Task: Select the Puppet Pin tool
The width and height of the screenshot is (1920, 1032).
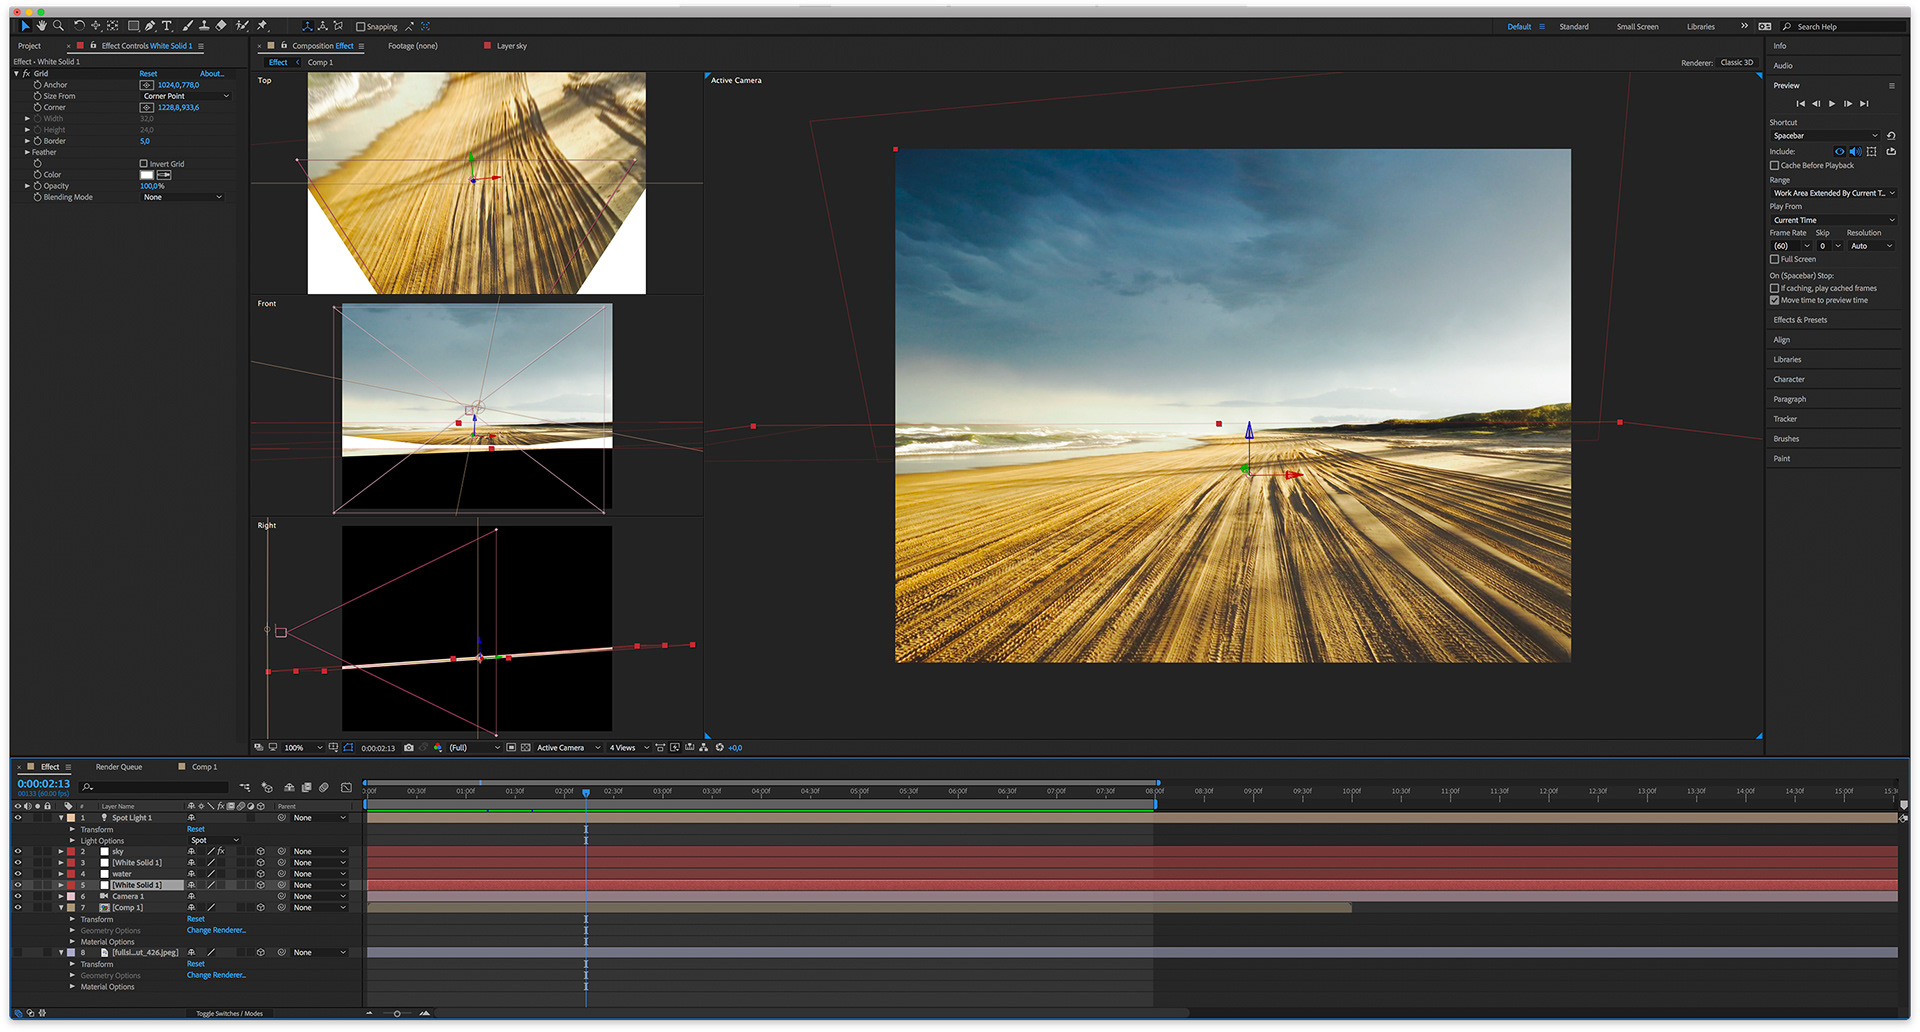Action: (262, 26)
